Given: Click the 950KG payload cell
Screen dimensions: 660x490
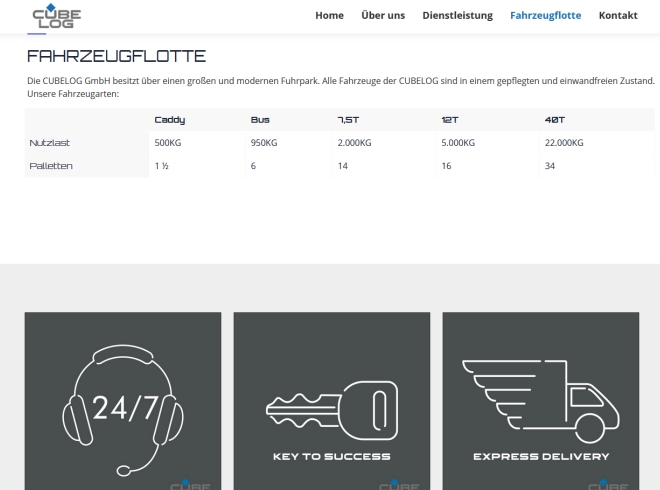Looking at the screenshot, I should click(289, 143).
